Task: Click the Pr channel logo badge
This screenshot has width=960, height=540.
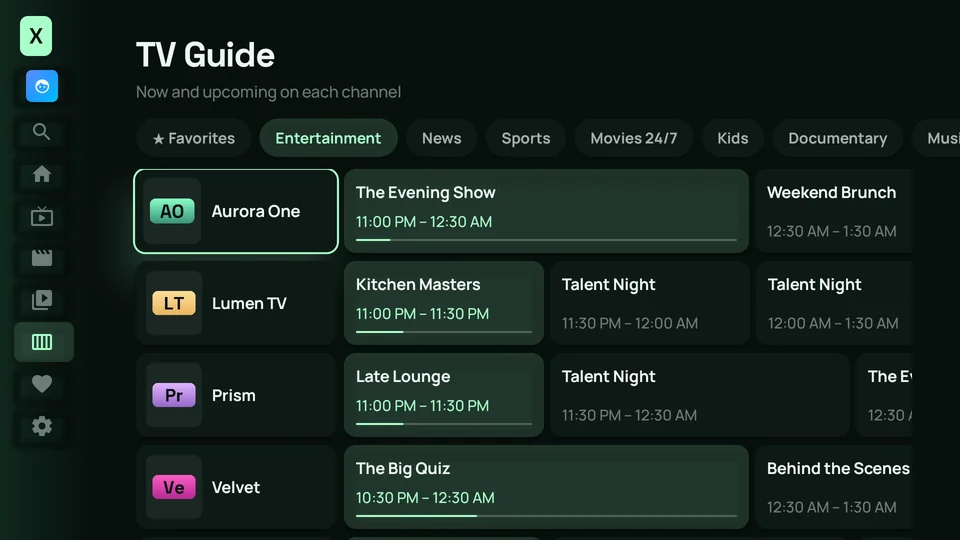Action: (174, 395)
